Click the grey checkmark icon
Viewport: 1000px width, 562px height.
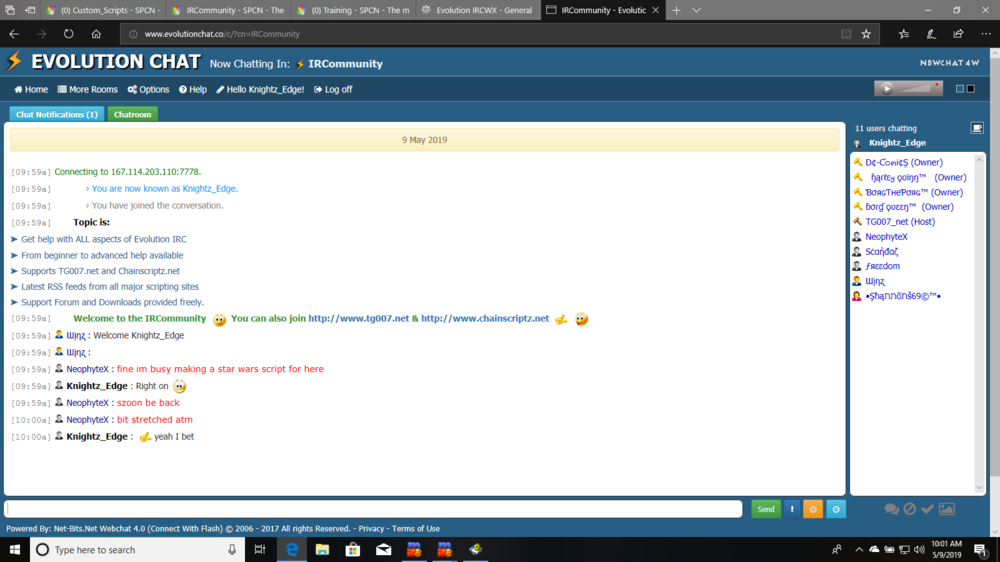click(x=928, y=508)
